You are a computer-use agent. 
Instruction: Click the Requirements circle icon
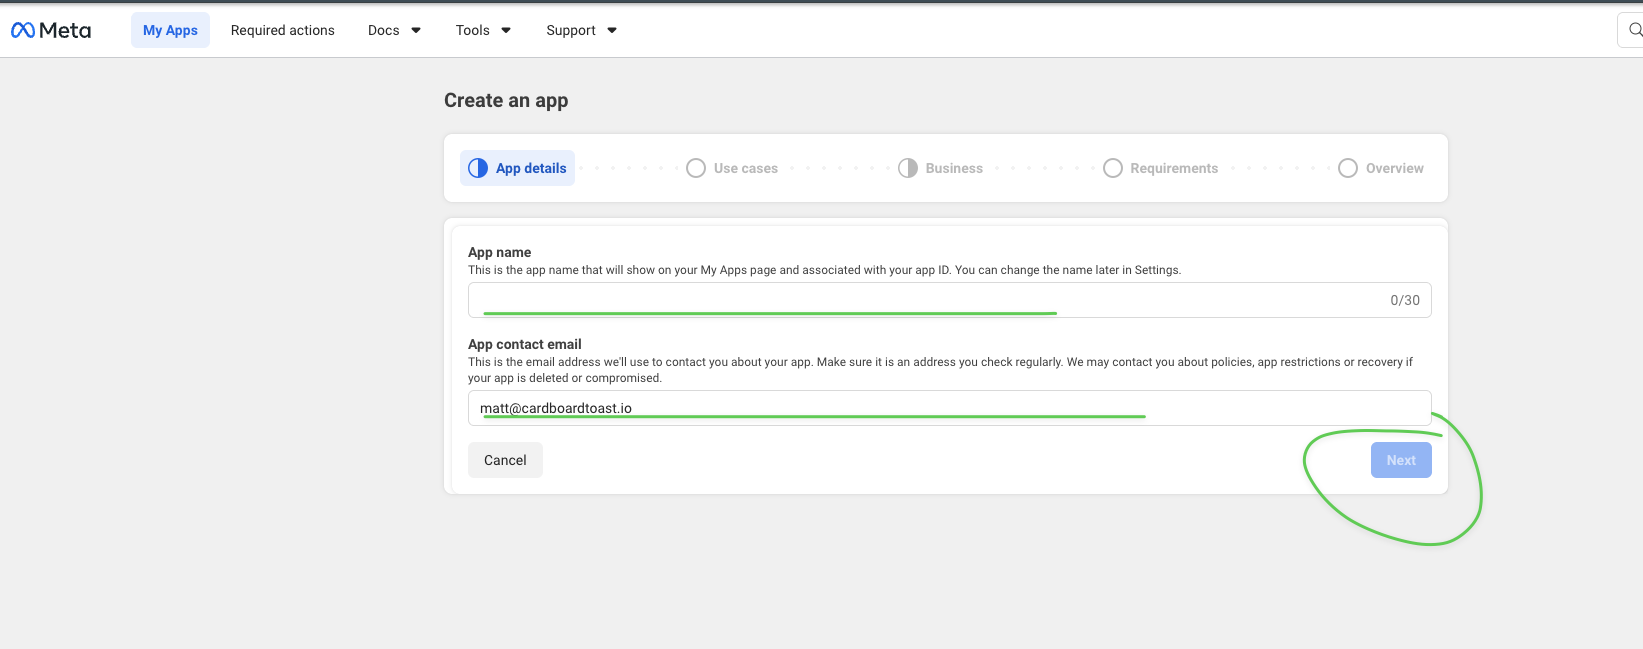pyautogui.click(x=1113, y=168)
